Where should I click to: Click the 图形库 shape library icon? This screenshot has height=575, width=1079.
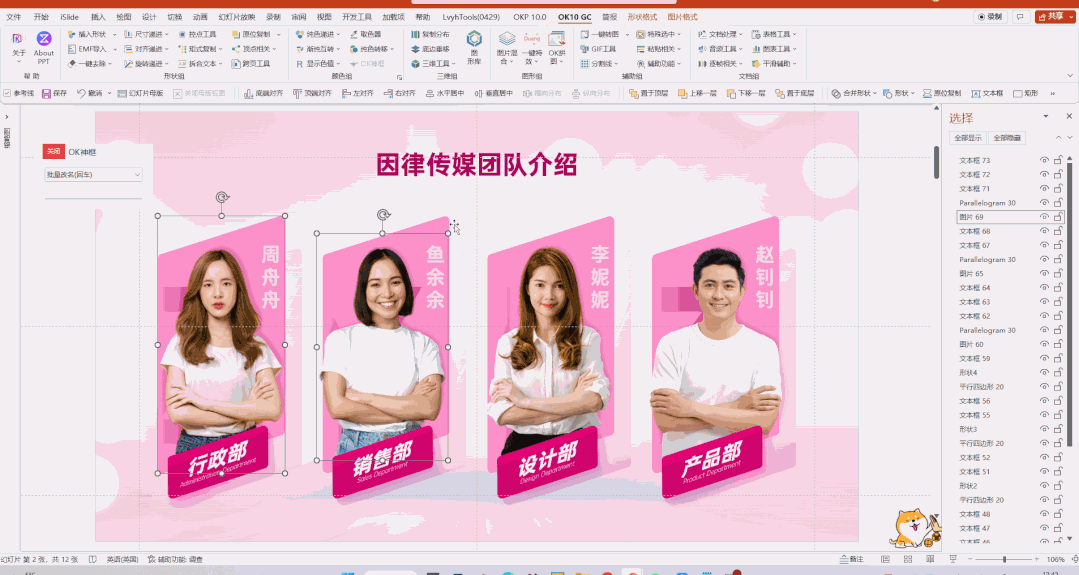474,47
